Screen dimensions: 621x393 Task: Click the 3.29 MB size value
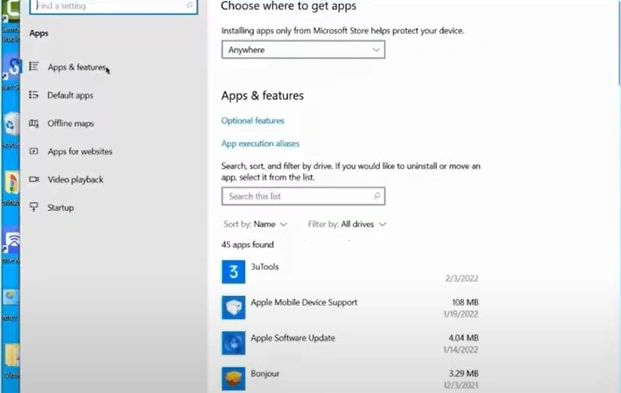(x=463, y=374)
